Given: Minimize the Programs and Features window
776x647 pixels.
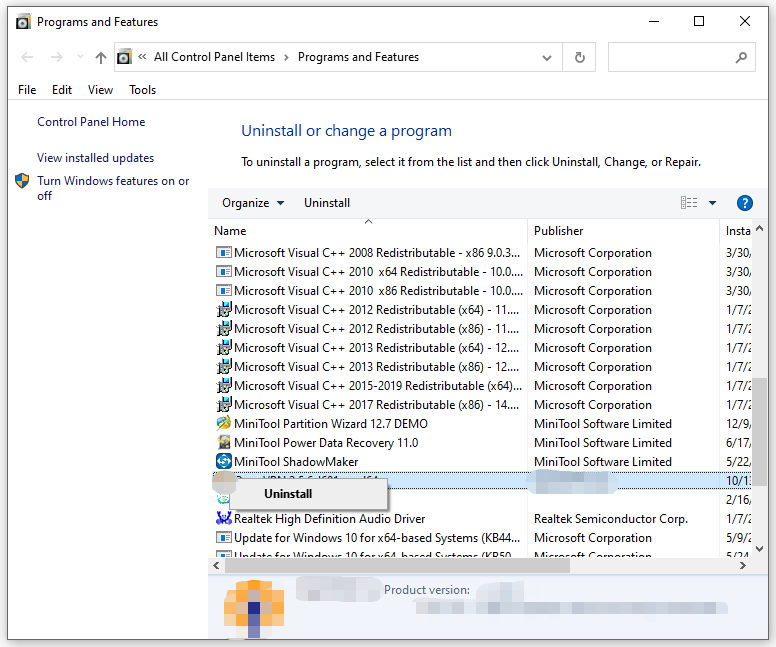Looking at the screenshot, I should click(654, 21).
